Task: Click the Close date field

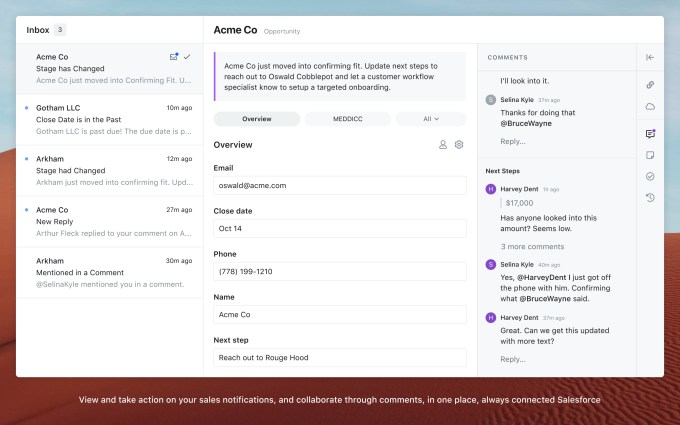Action: tap(340, 228)
